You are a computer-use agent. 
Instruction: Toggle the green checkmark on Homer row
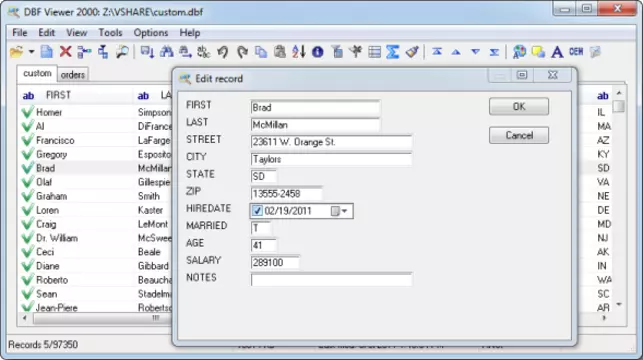click(27, 112)
